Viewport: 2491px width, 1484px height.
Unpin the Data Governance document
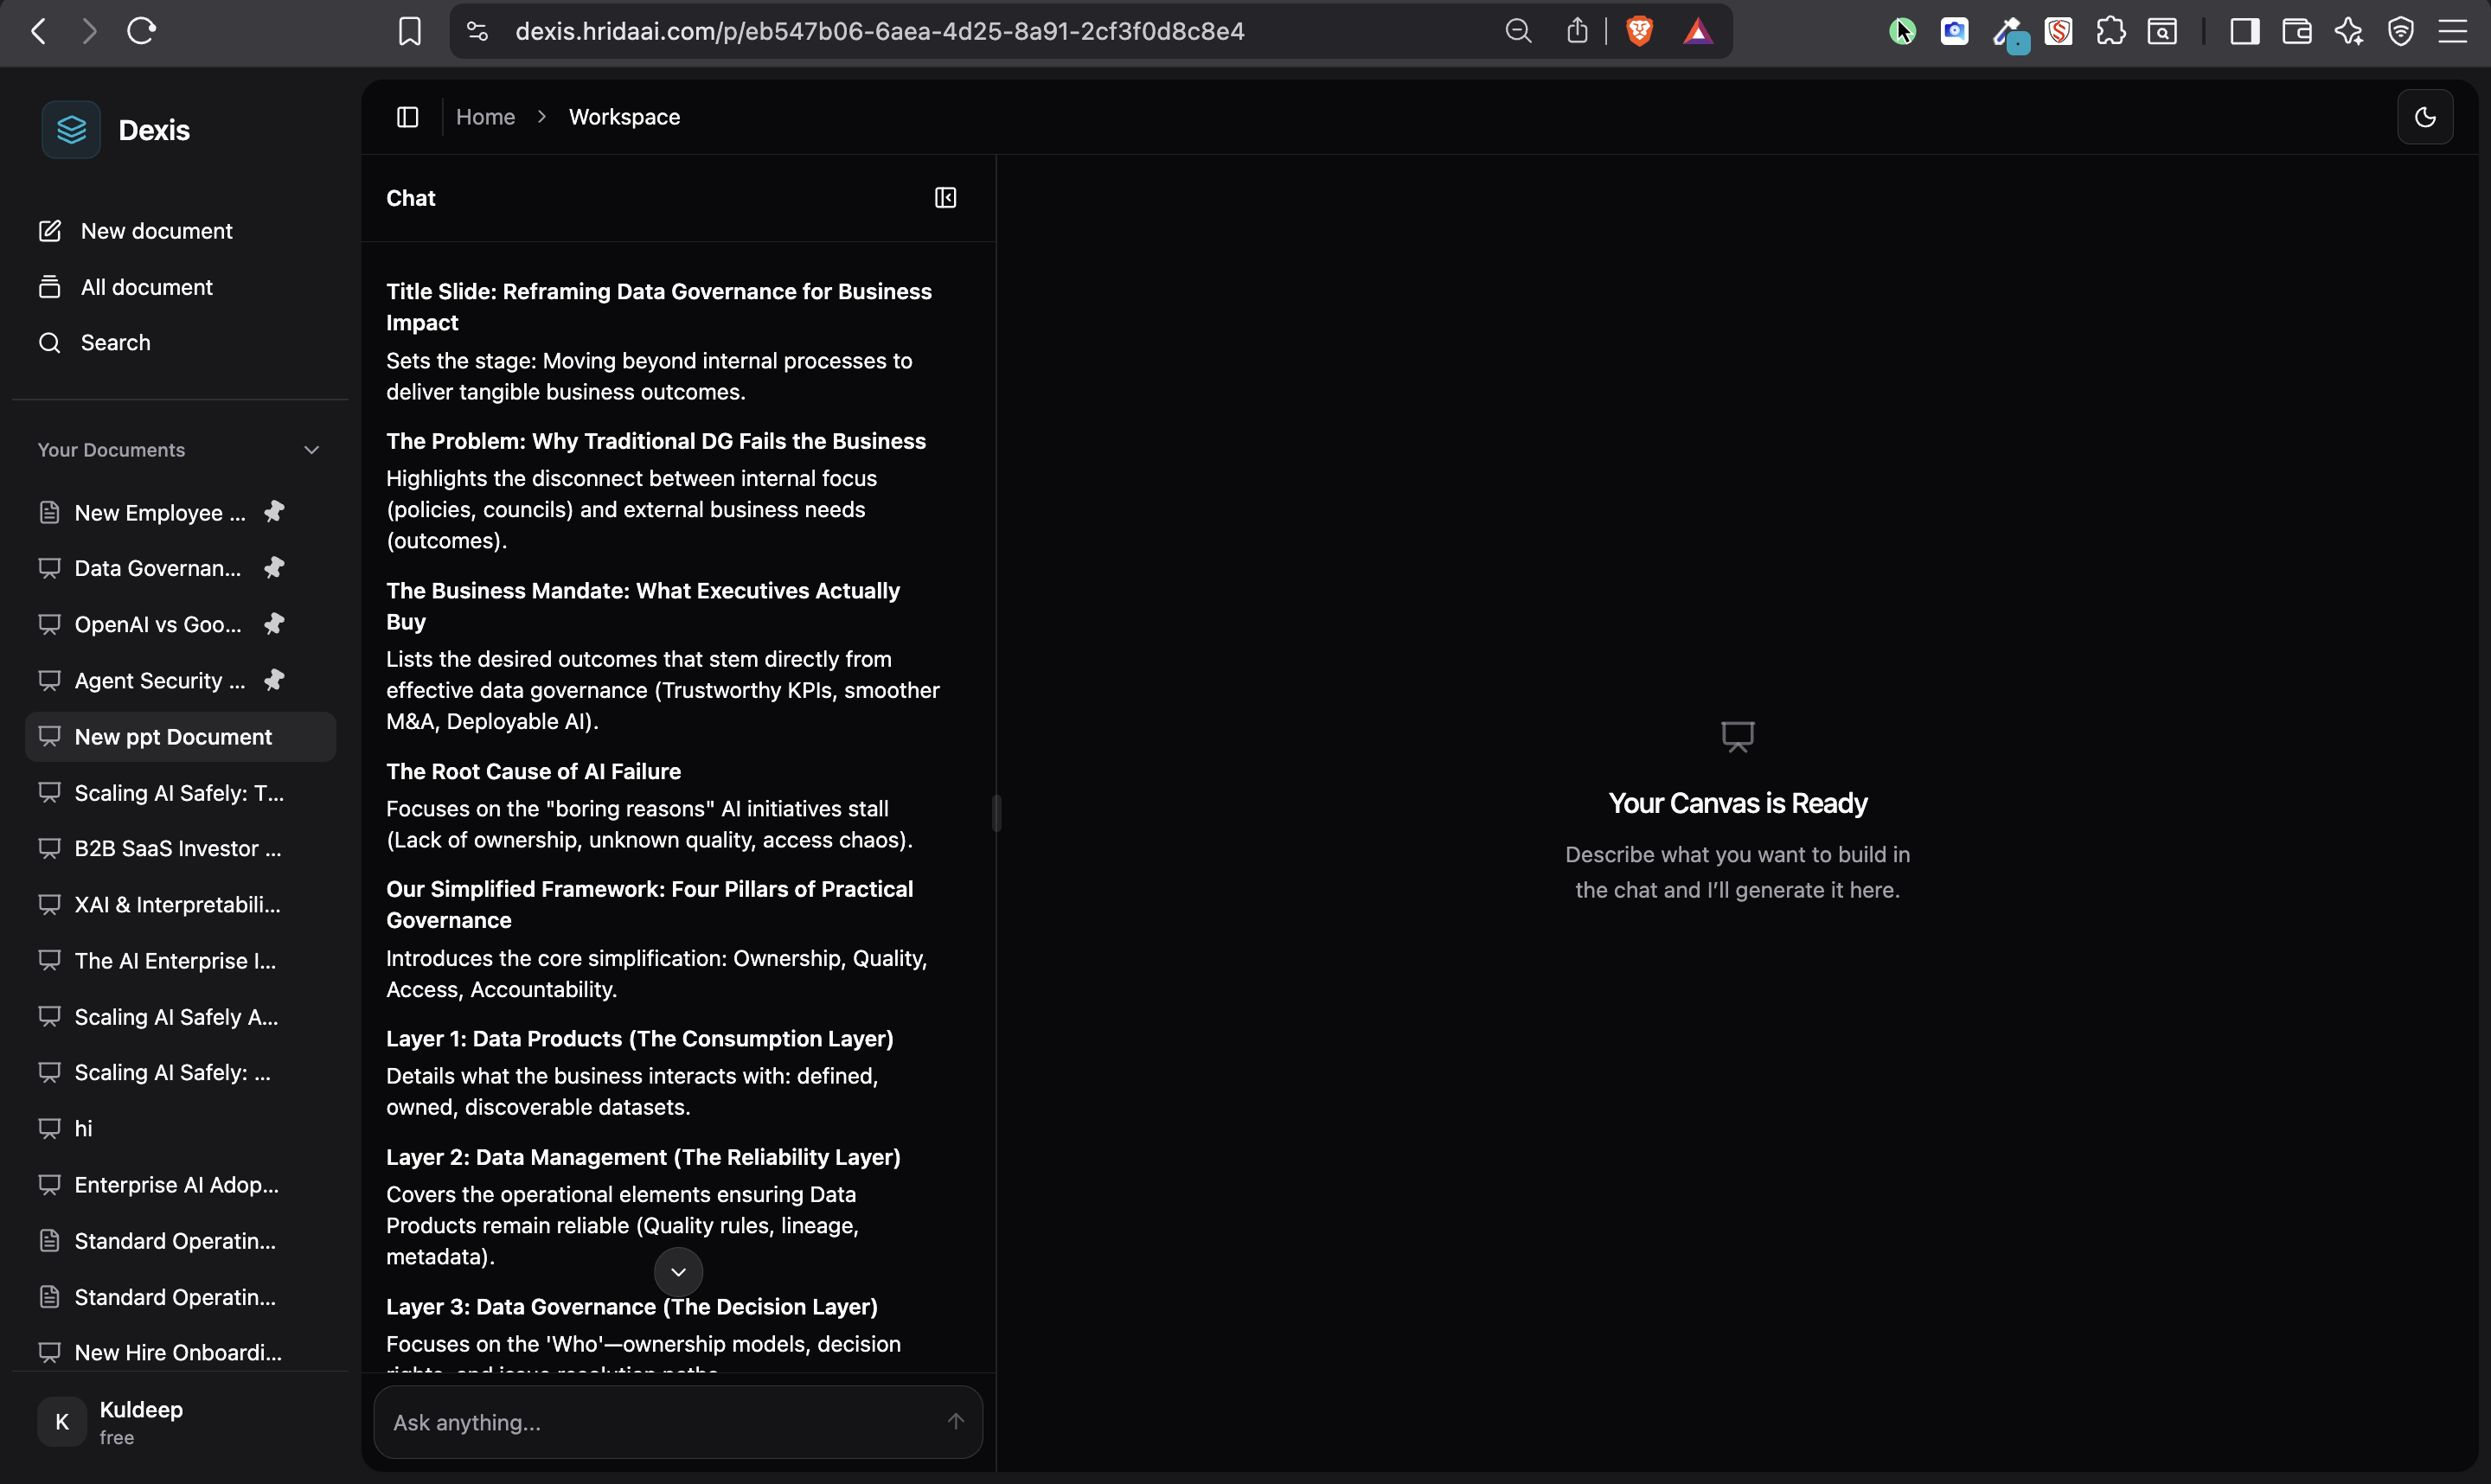(274, 568)
